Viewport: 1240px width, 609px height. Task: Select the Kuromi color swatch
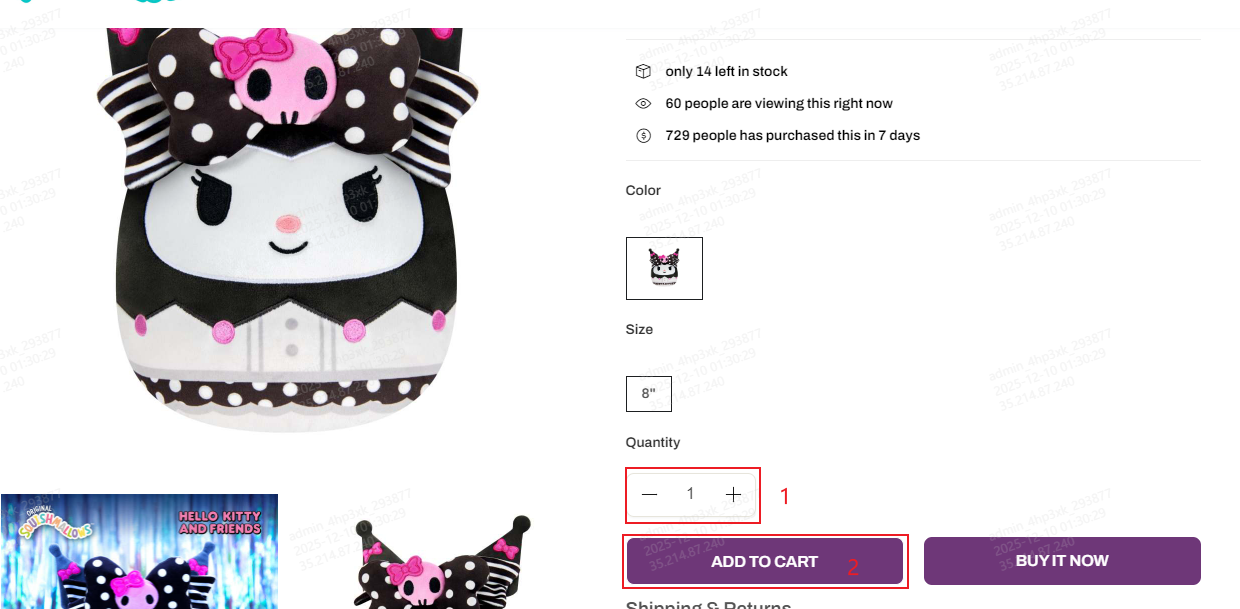(664, 268)
